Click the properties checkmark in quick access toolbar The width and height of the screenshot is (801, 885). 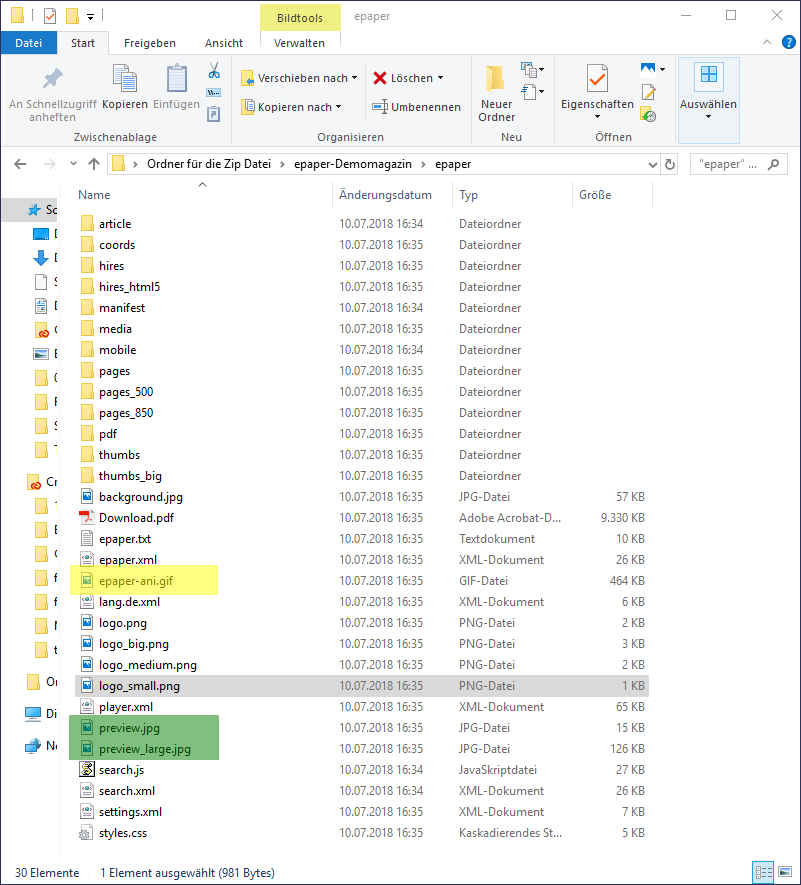point(50,16)
